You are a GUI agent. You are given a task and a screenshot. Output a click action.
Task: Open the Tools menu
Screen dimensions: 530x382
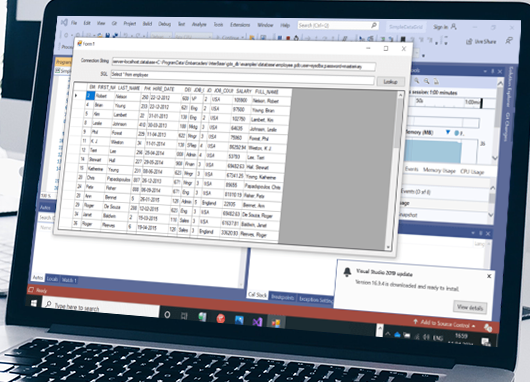[x=218, y=25]
